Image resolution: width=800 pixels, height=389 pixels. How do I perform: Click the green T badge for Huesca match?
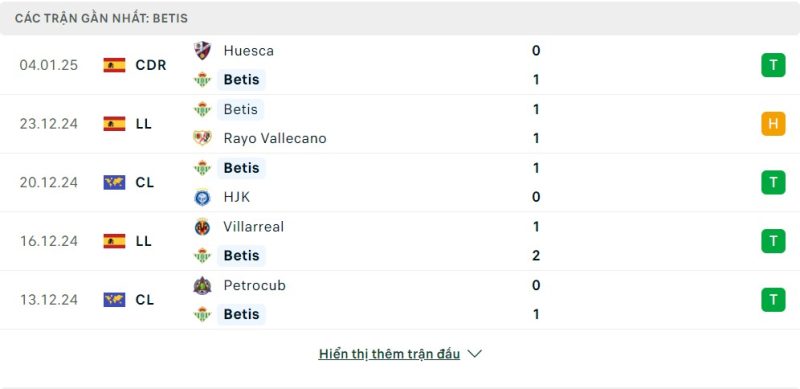point(773,65)
